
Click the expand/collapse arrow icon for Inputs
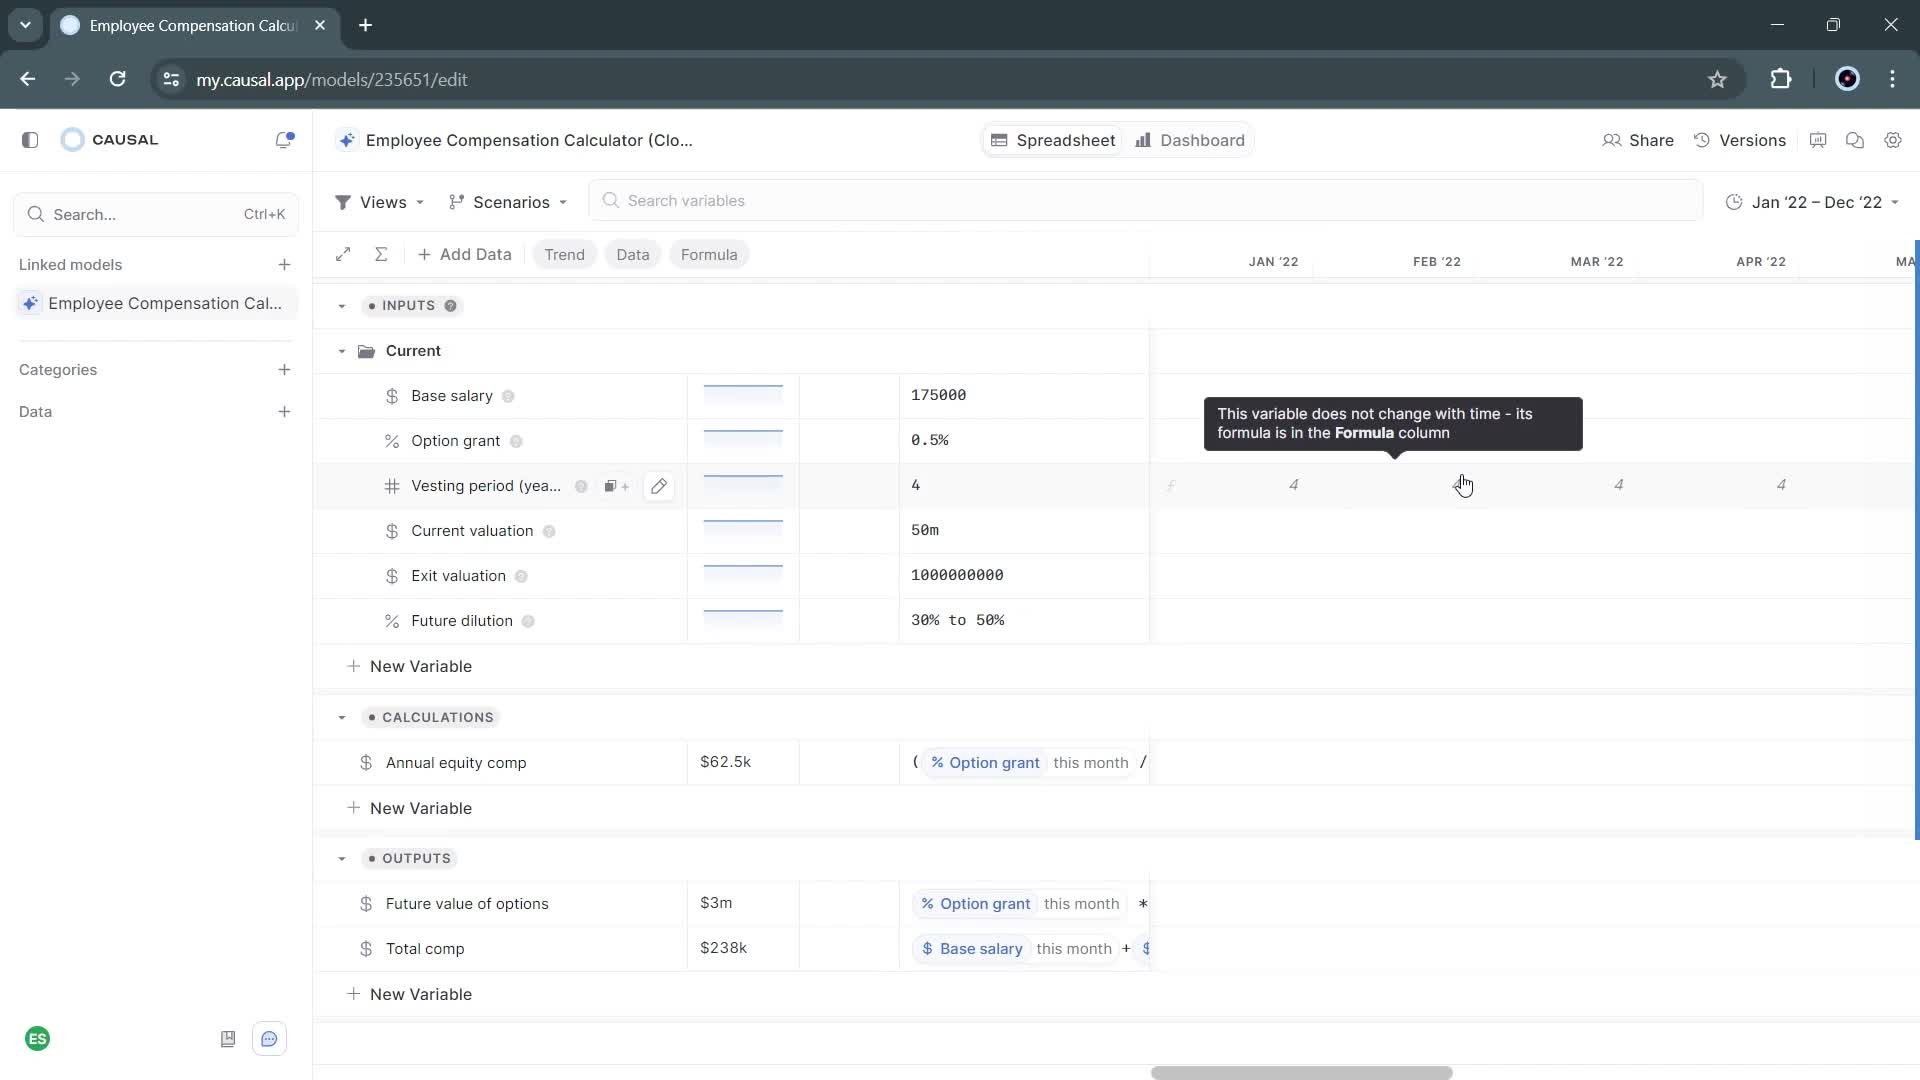(x=342, y=305)
